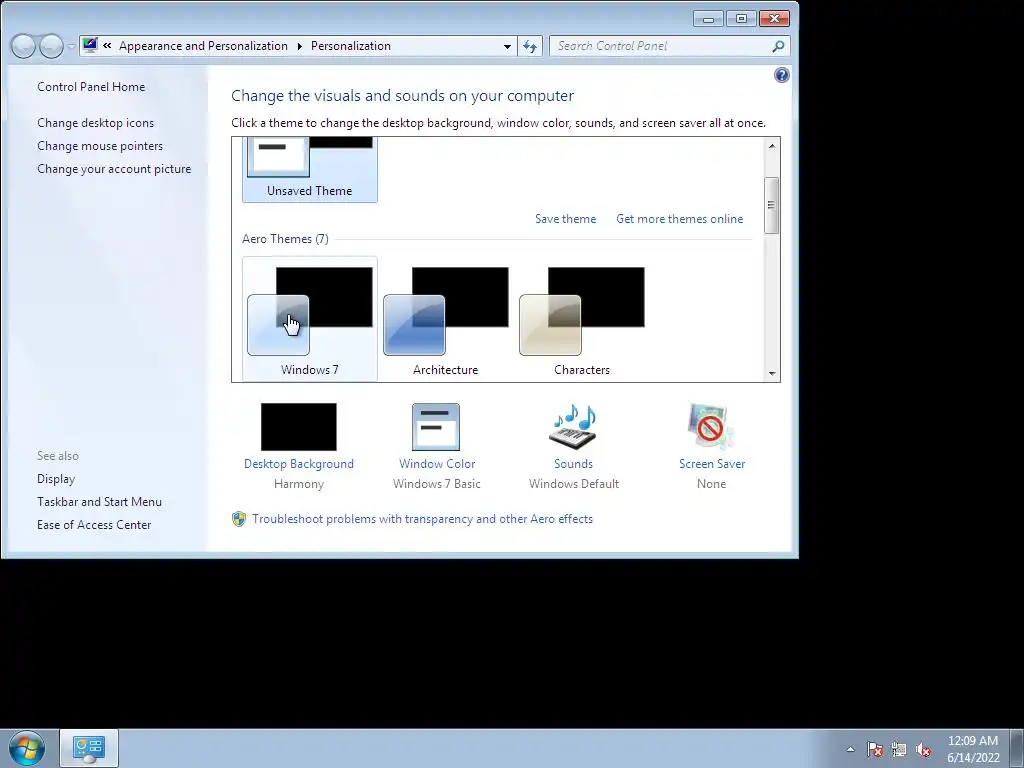1024x768 pixels.
Task: Click the Personalization breadcrumb
Action: [351, 46]
